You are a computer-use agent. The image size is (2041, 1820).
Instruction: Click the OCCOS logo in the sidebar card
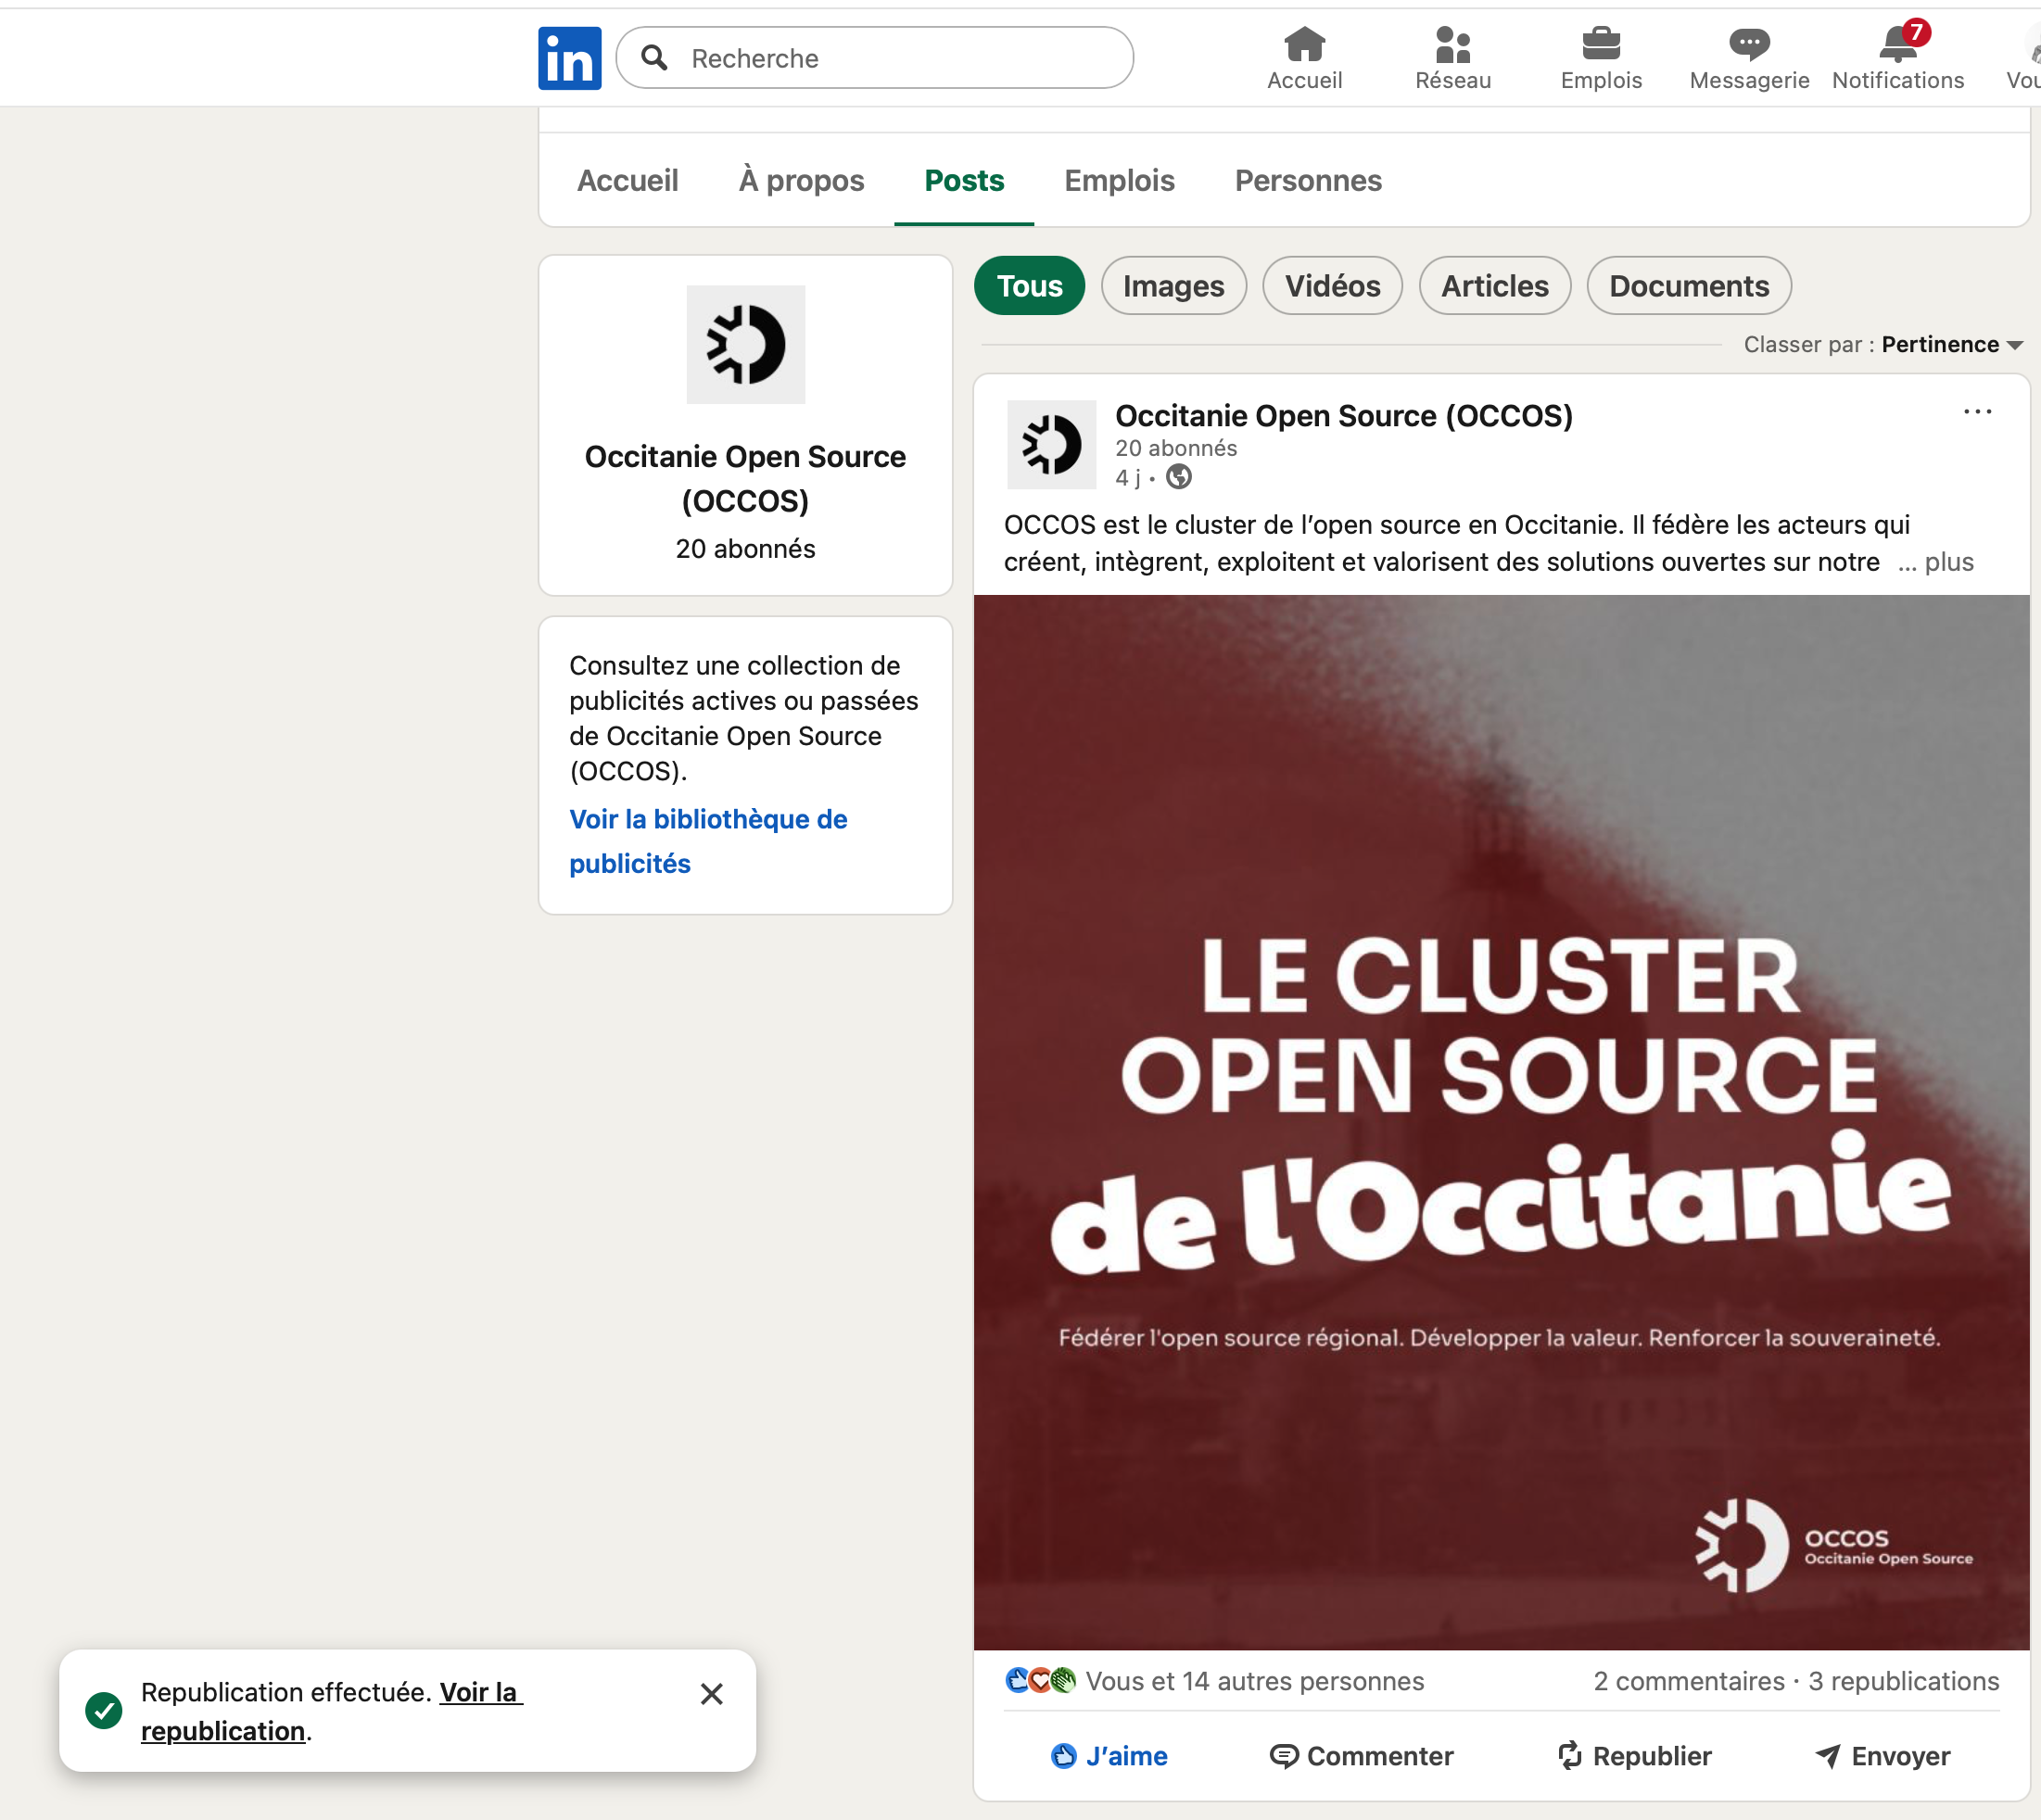746,345
